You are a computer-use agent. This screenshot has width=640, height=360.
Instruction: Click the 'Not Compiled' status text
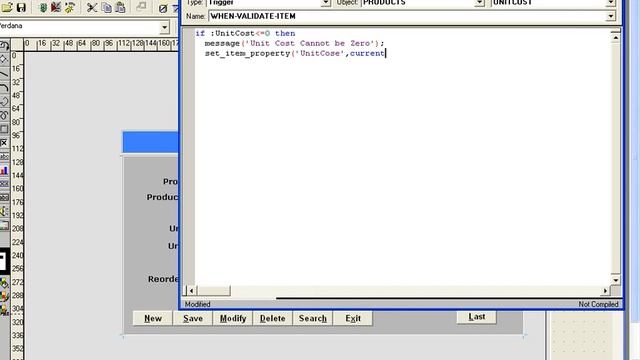click(598, 304)
